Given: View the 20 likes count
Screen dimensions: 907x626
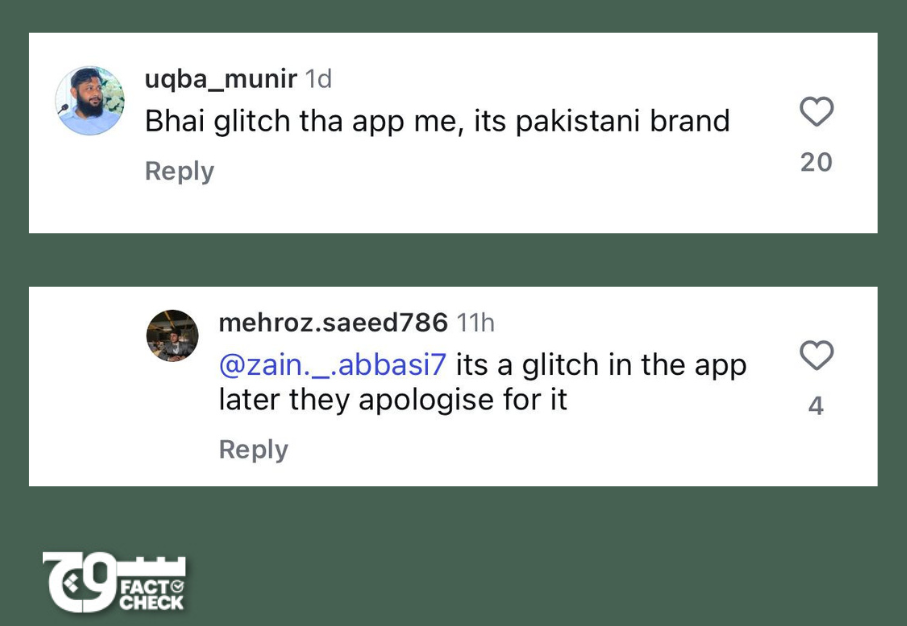Looking at the screenshot, I should pyautogui.click(x=816, y=162).
